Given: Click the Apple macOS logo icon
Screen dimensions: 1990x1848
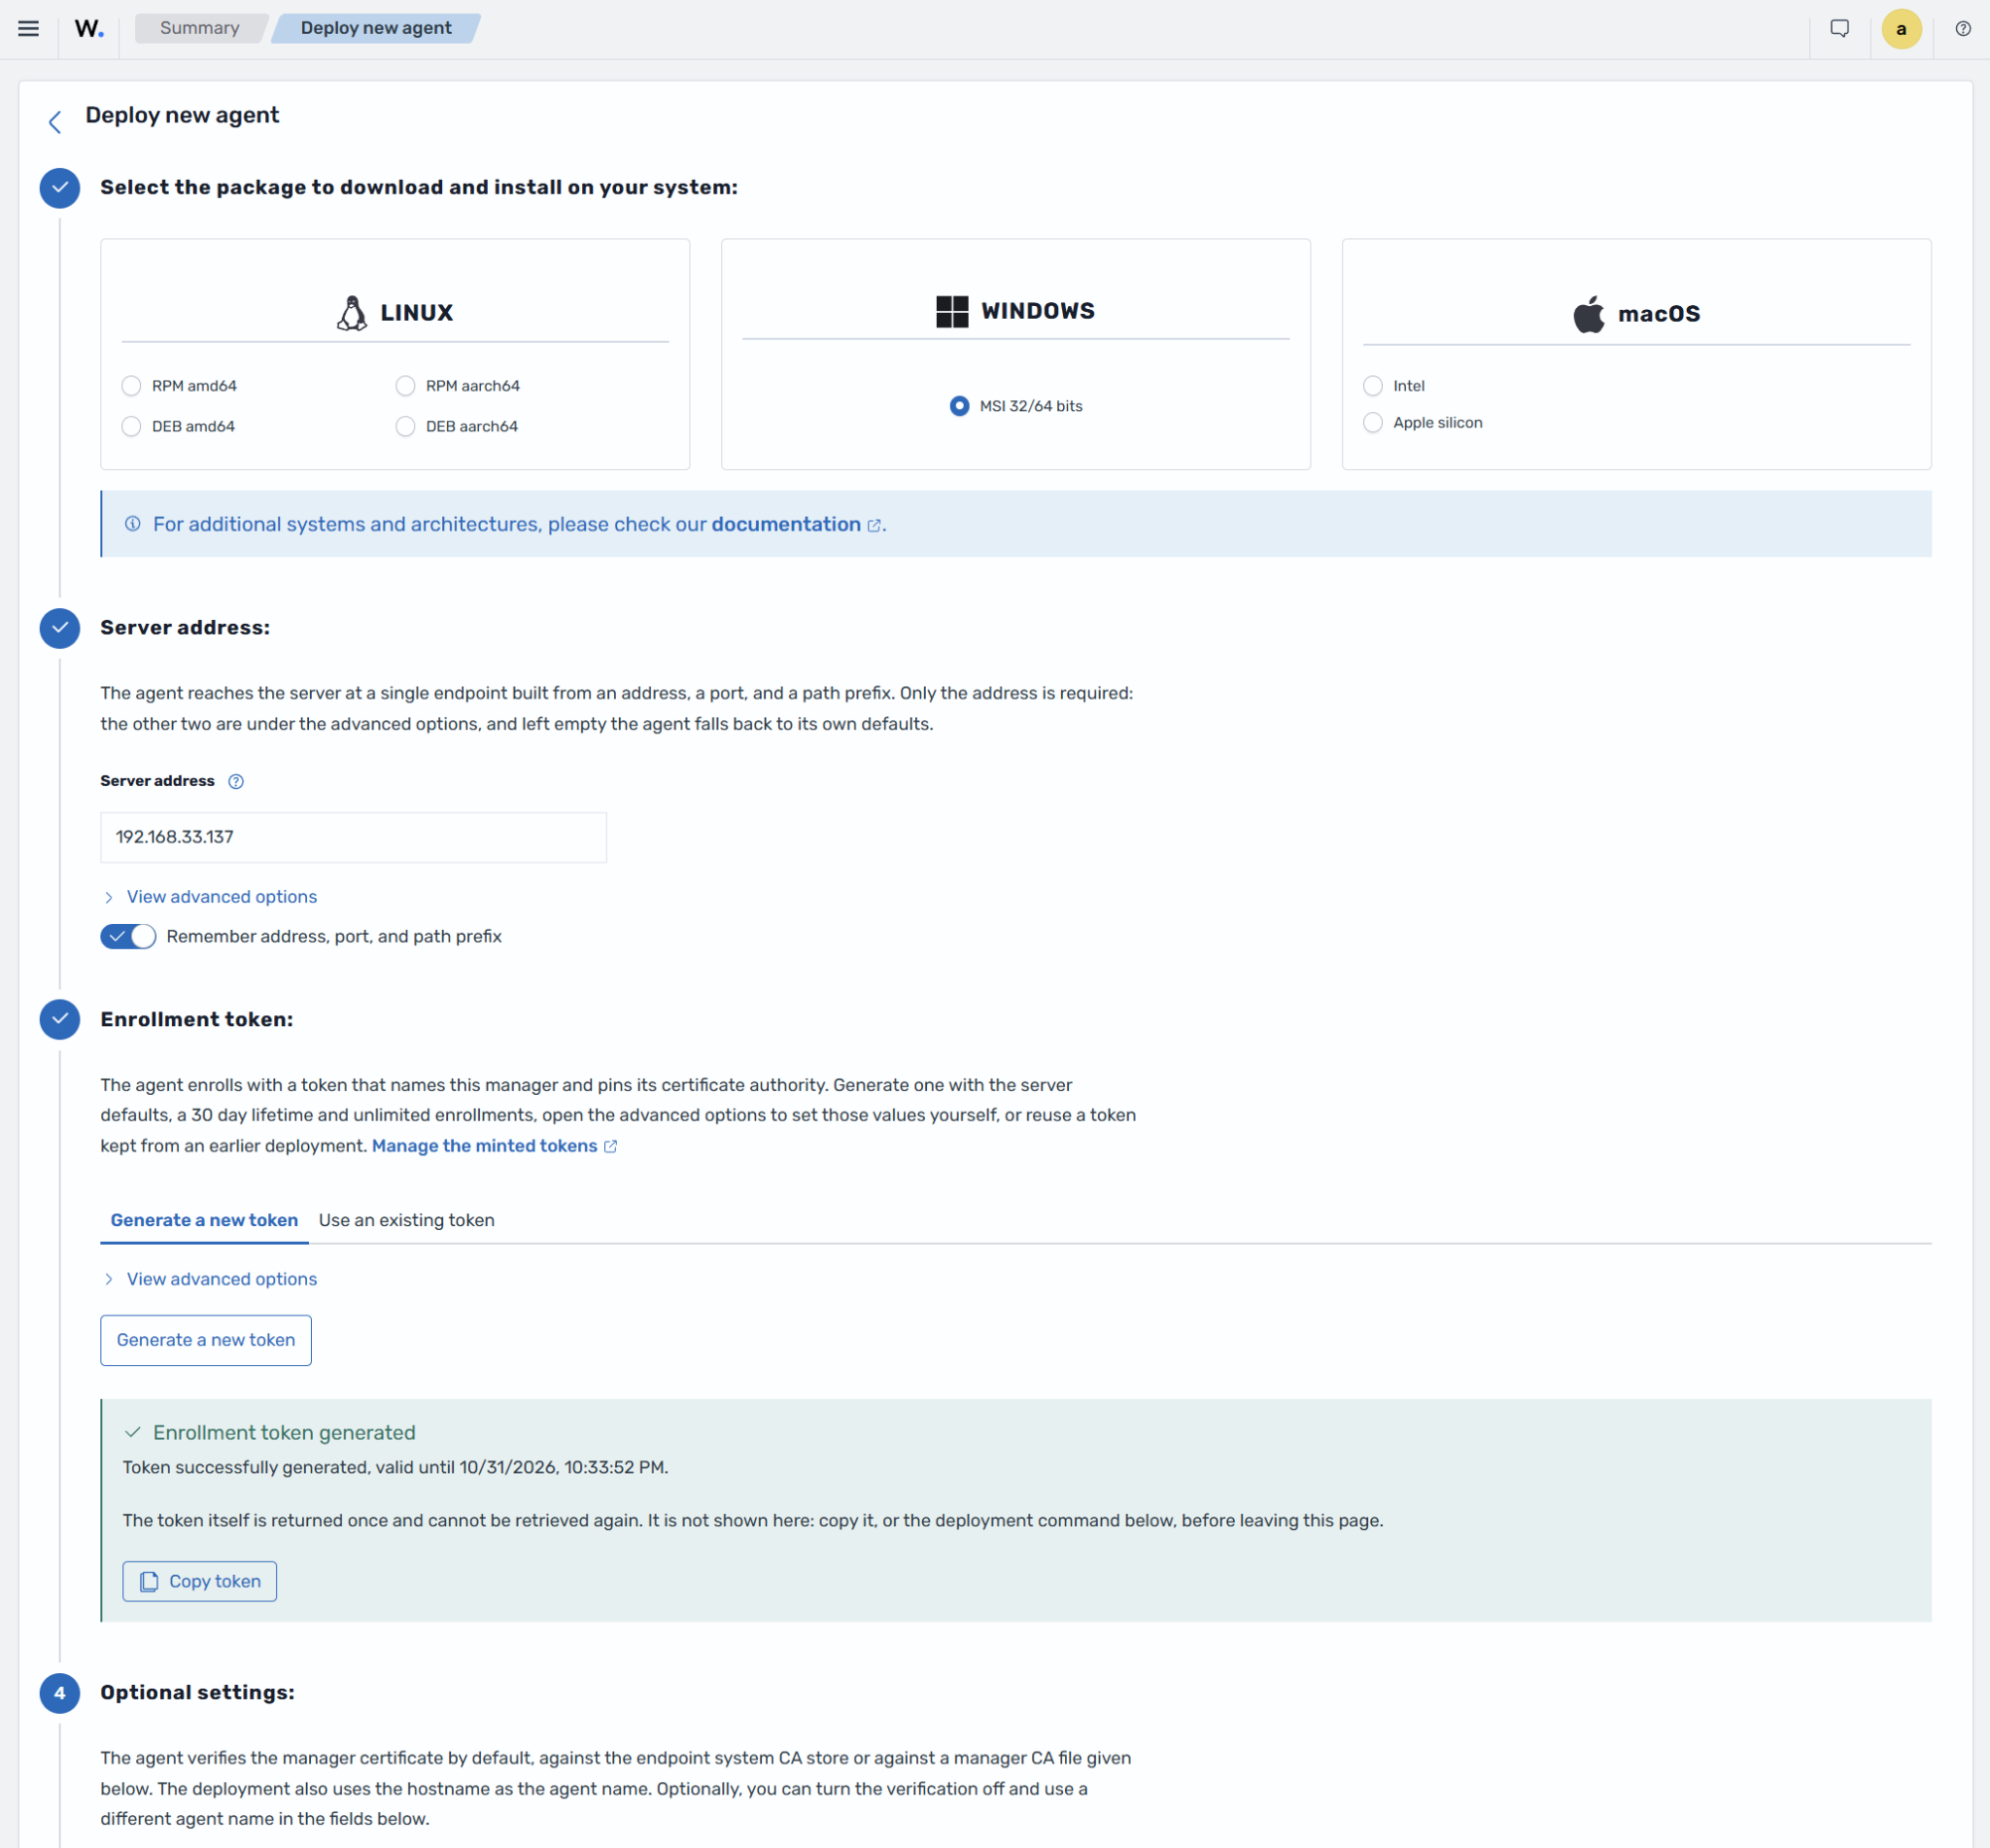Looking at the screenshot, I should [1588, 314].
